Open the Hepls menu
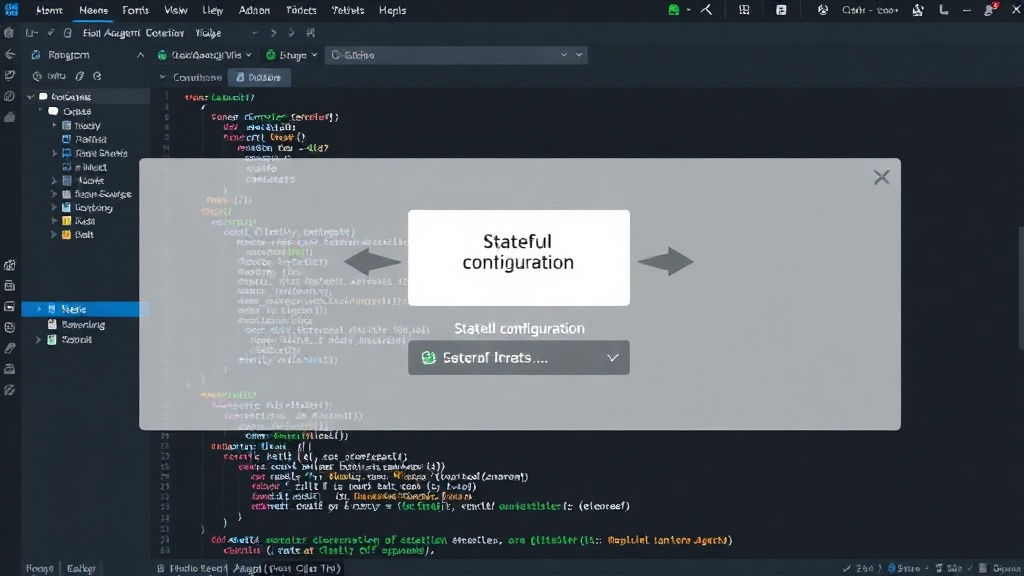1024x576 pixels. [392, 10]
